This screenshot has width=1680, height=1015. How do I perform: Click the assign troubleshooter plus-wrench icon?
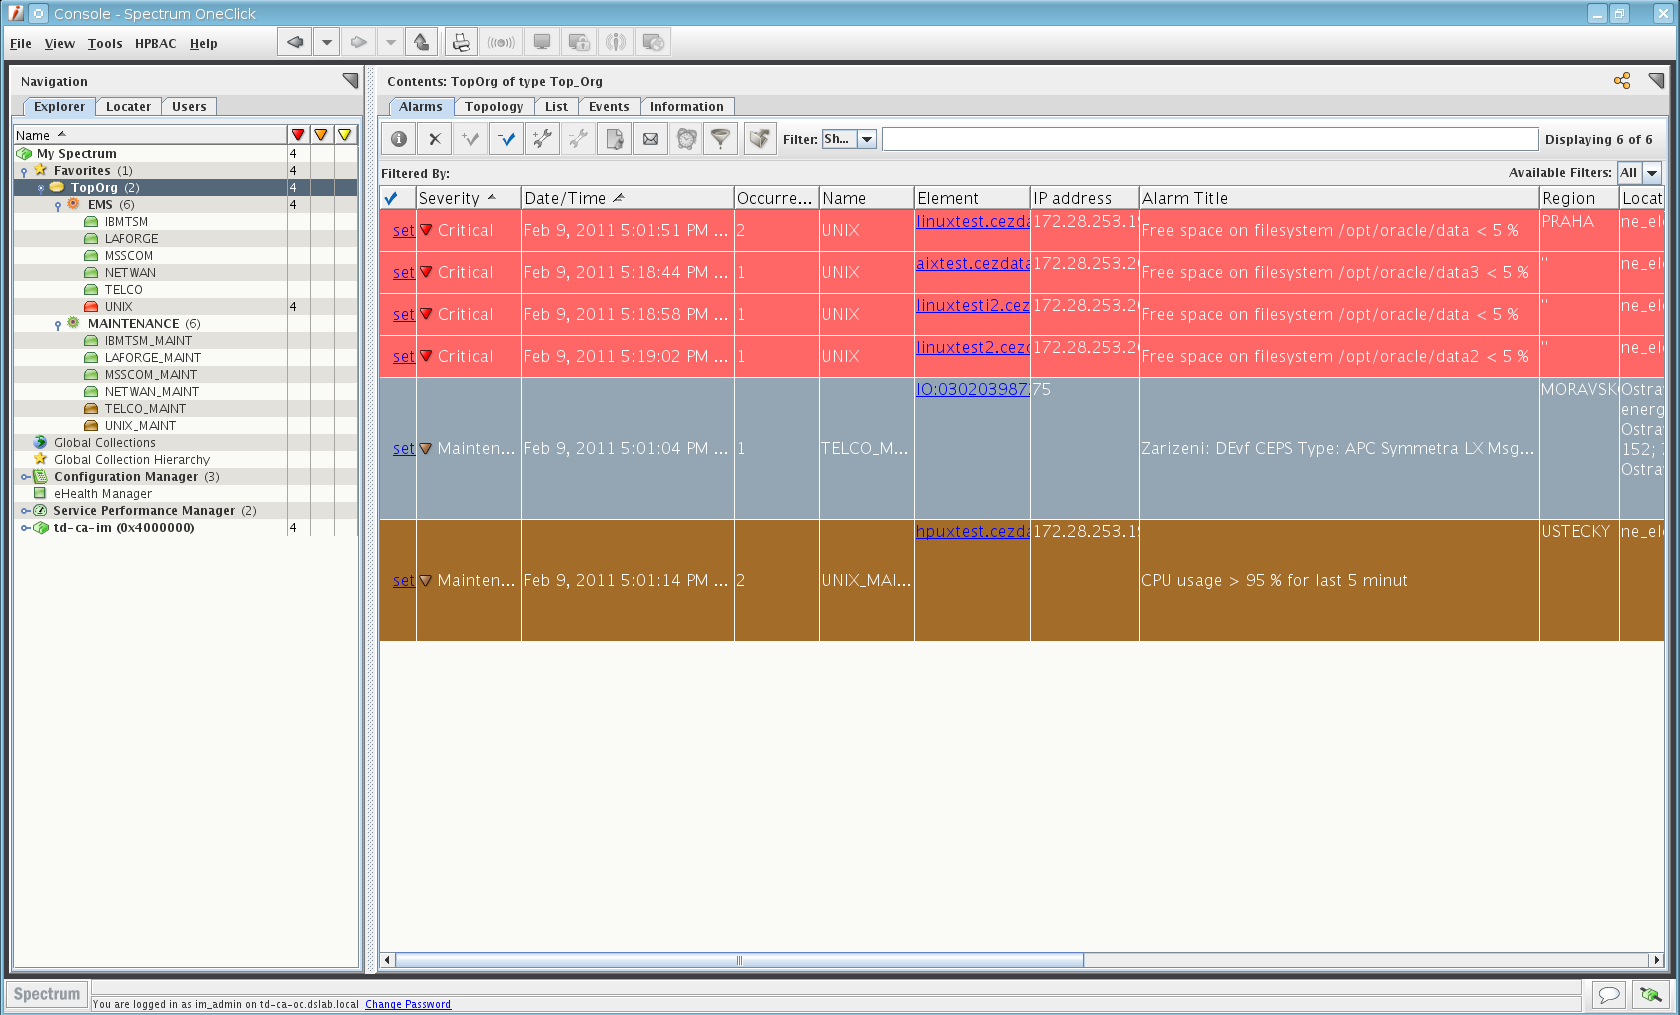coord(542,139)
